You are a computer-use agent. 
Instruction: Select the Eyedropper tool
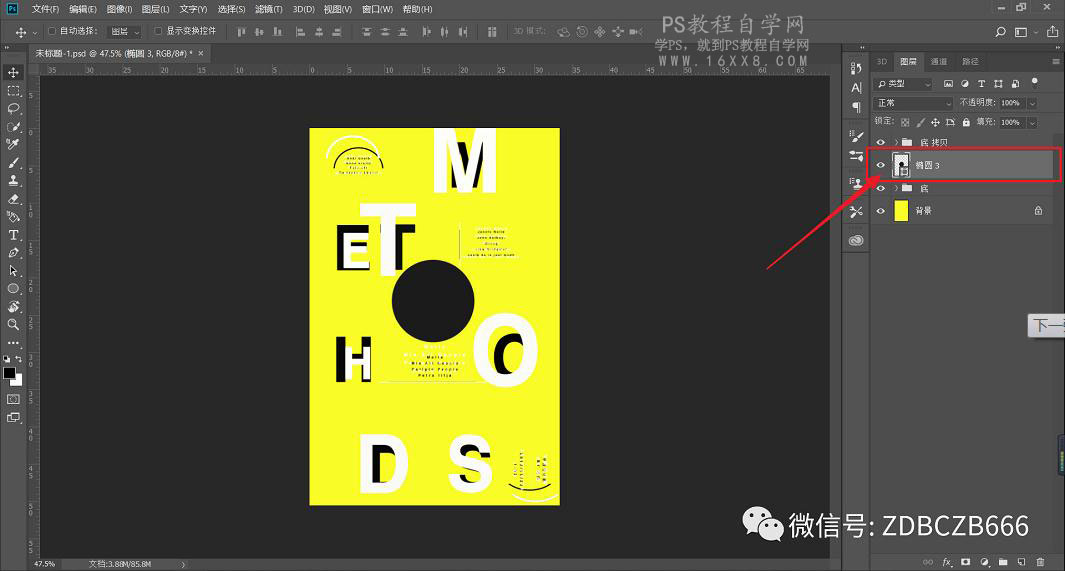point(13,144)
